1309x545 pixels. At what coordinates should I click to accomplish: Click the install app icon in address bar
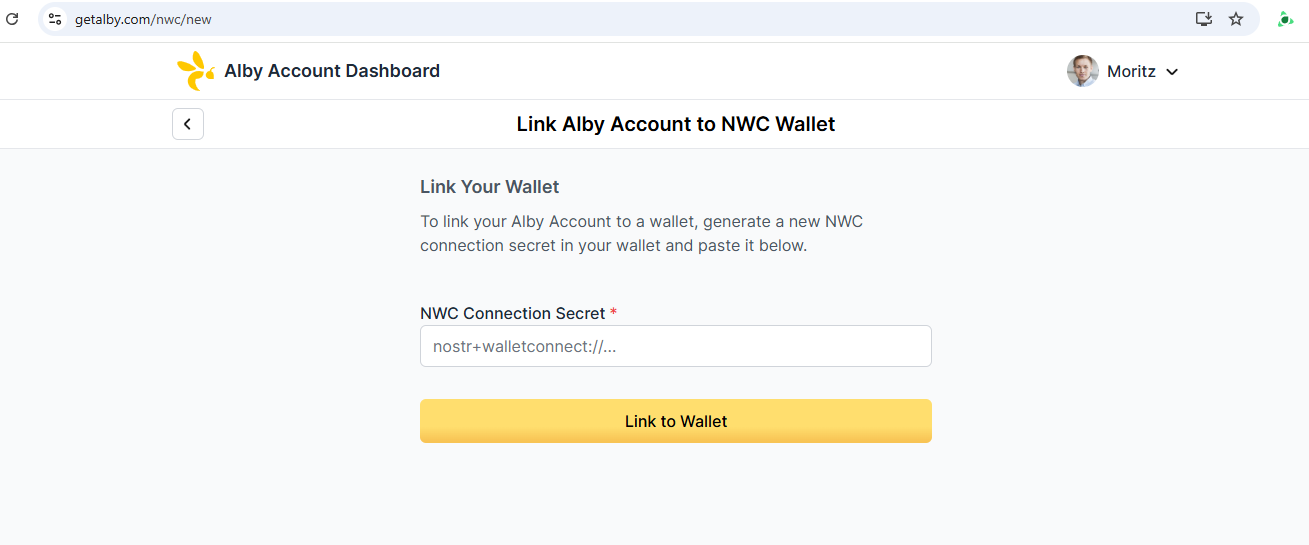pyautogui.click(x=1204, y=19)
